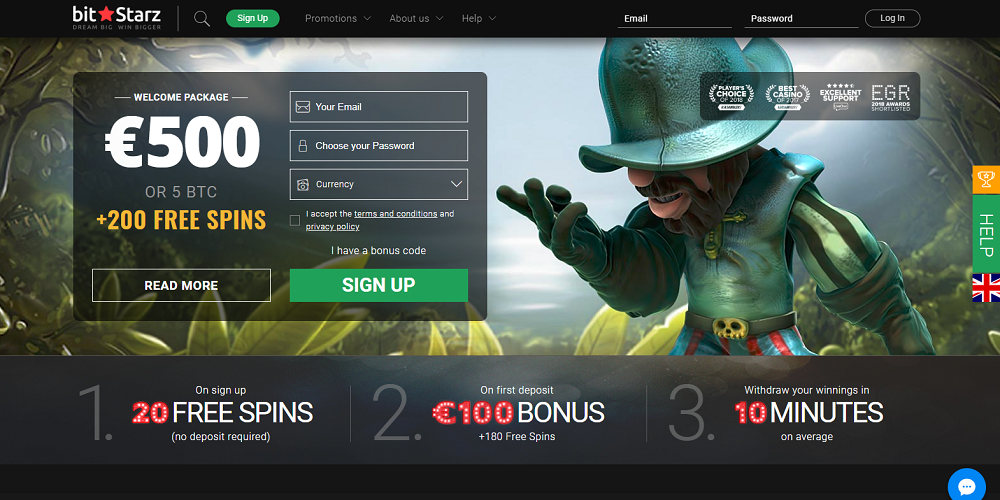Click the orange trophy icon
The image size is (1000, 500).
click(986, 180)
